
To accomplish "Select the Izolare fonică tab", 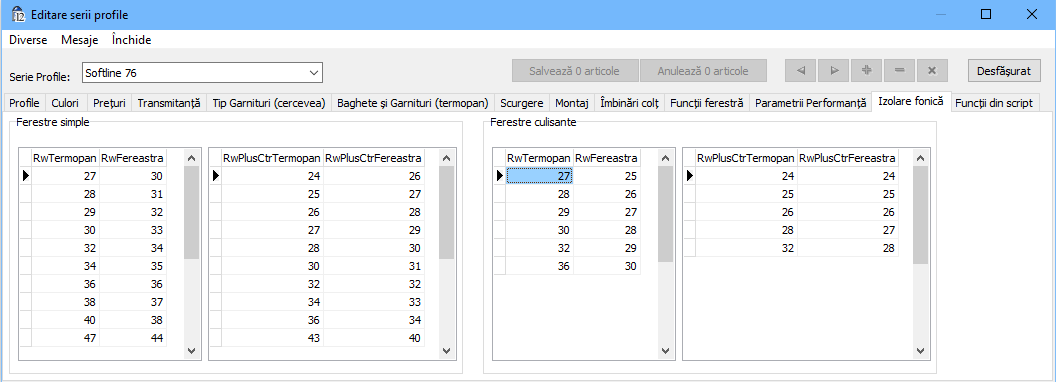I will click(x=911, y=102).
